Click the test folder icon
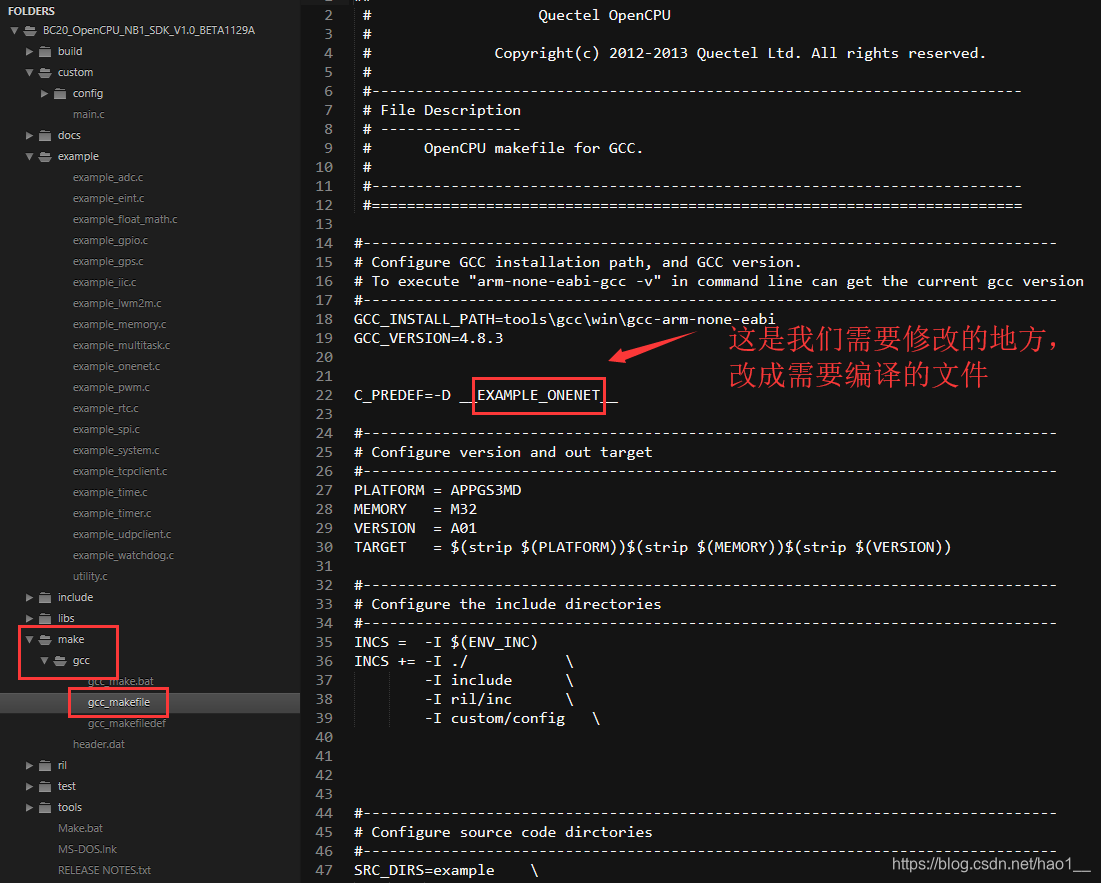The image size is (1101, 883). click(45, 787)
